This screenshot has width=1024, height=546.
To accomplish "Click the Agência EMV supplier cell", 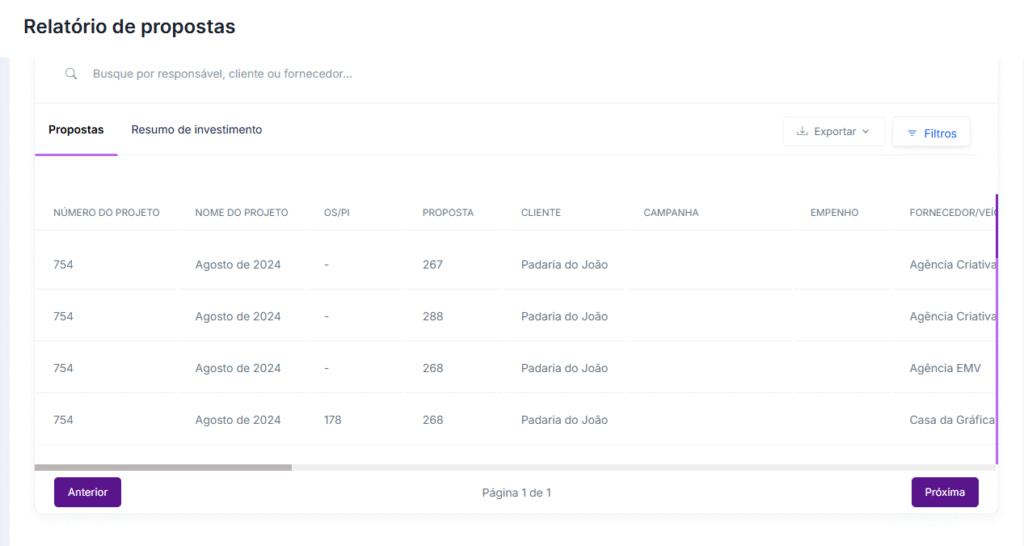I will (944, 369).
